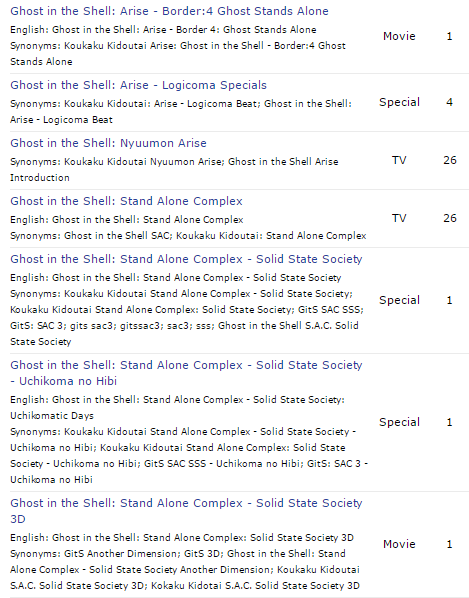469x598 pixels.
Task: Open Ghost in the Shell: Stand Alone Complex
Action: click(126, 201)
